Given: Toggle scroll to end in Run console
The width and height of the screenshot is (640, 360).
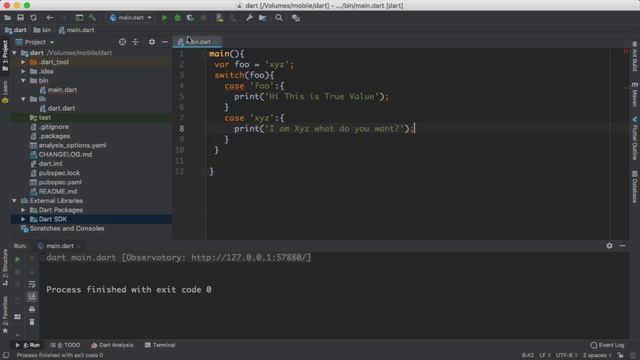Looking at the screenshot, I should (32, 296).
